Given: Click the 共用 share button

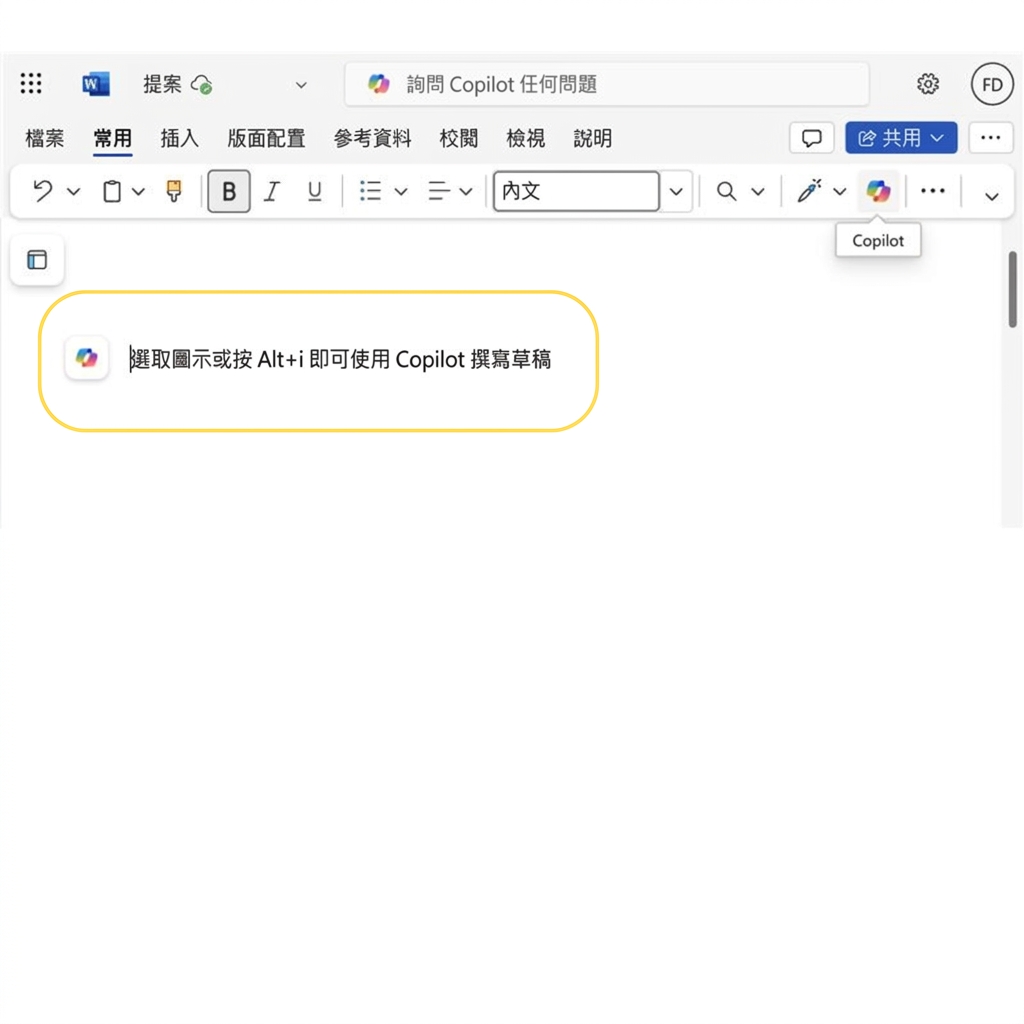Looking at the screenshot, I should (x=901, y=138).
